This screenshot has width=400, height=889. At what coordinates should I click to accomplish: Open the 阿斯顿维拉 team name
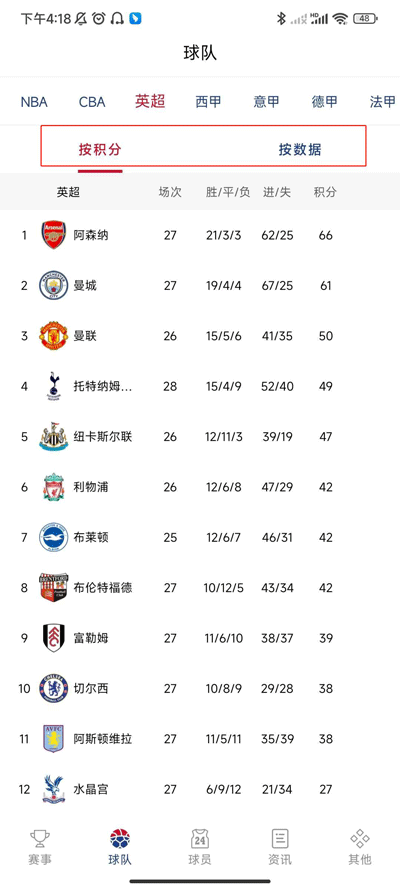(x=103, y=739)
